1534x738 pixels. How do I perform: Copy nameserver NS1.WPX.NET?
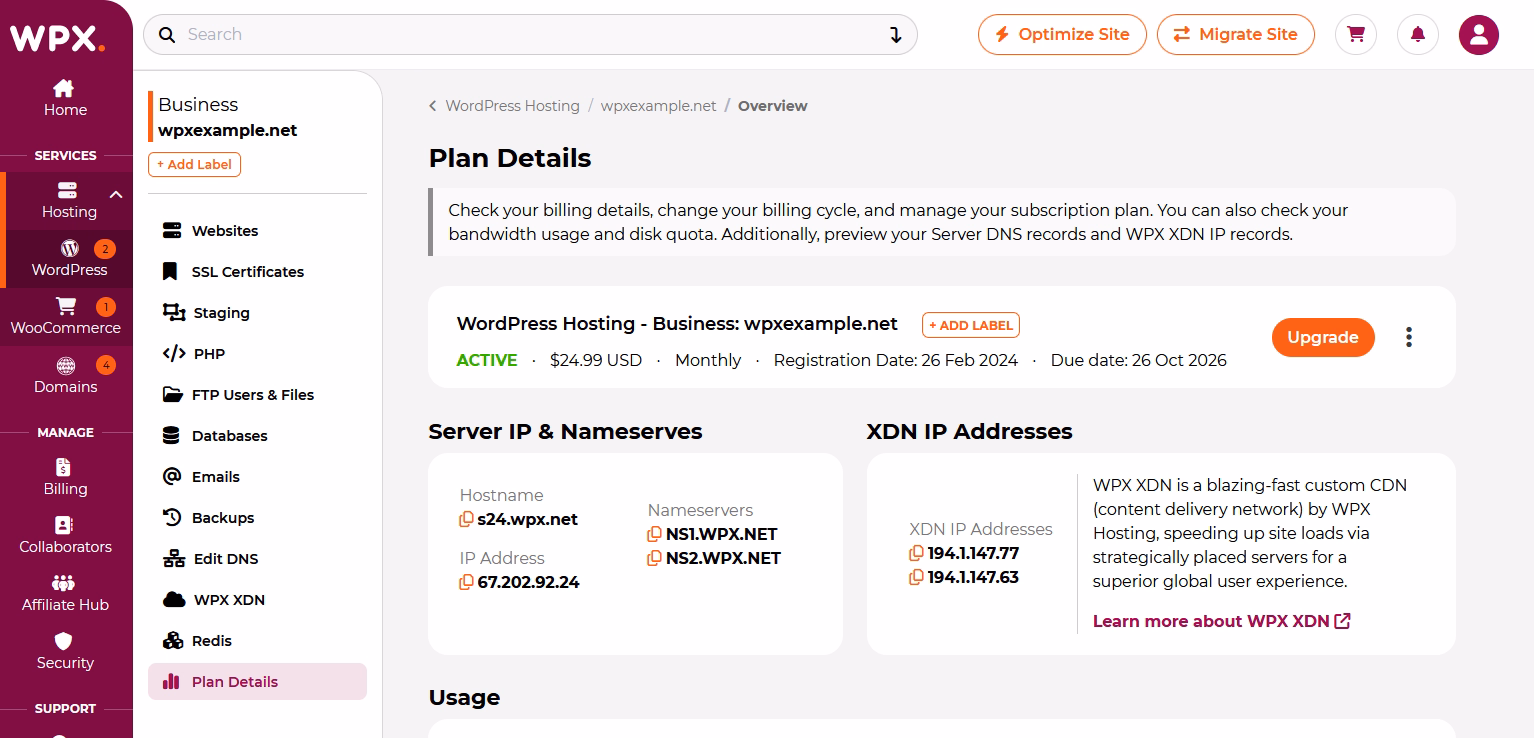point(654,535)
